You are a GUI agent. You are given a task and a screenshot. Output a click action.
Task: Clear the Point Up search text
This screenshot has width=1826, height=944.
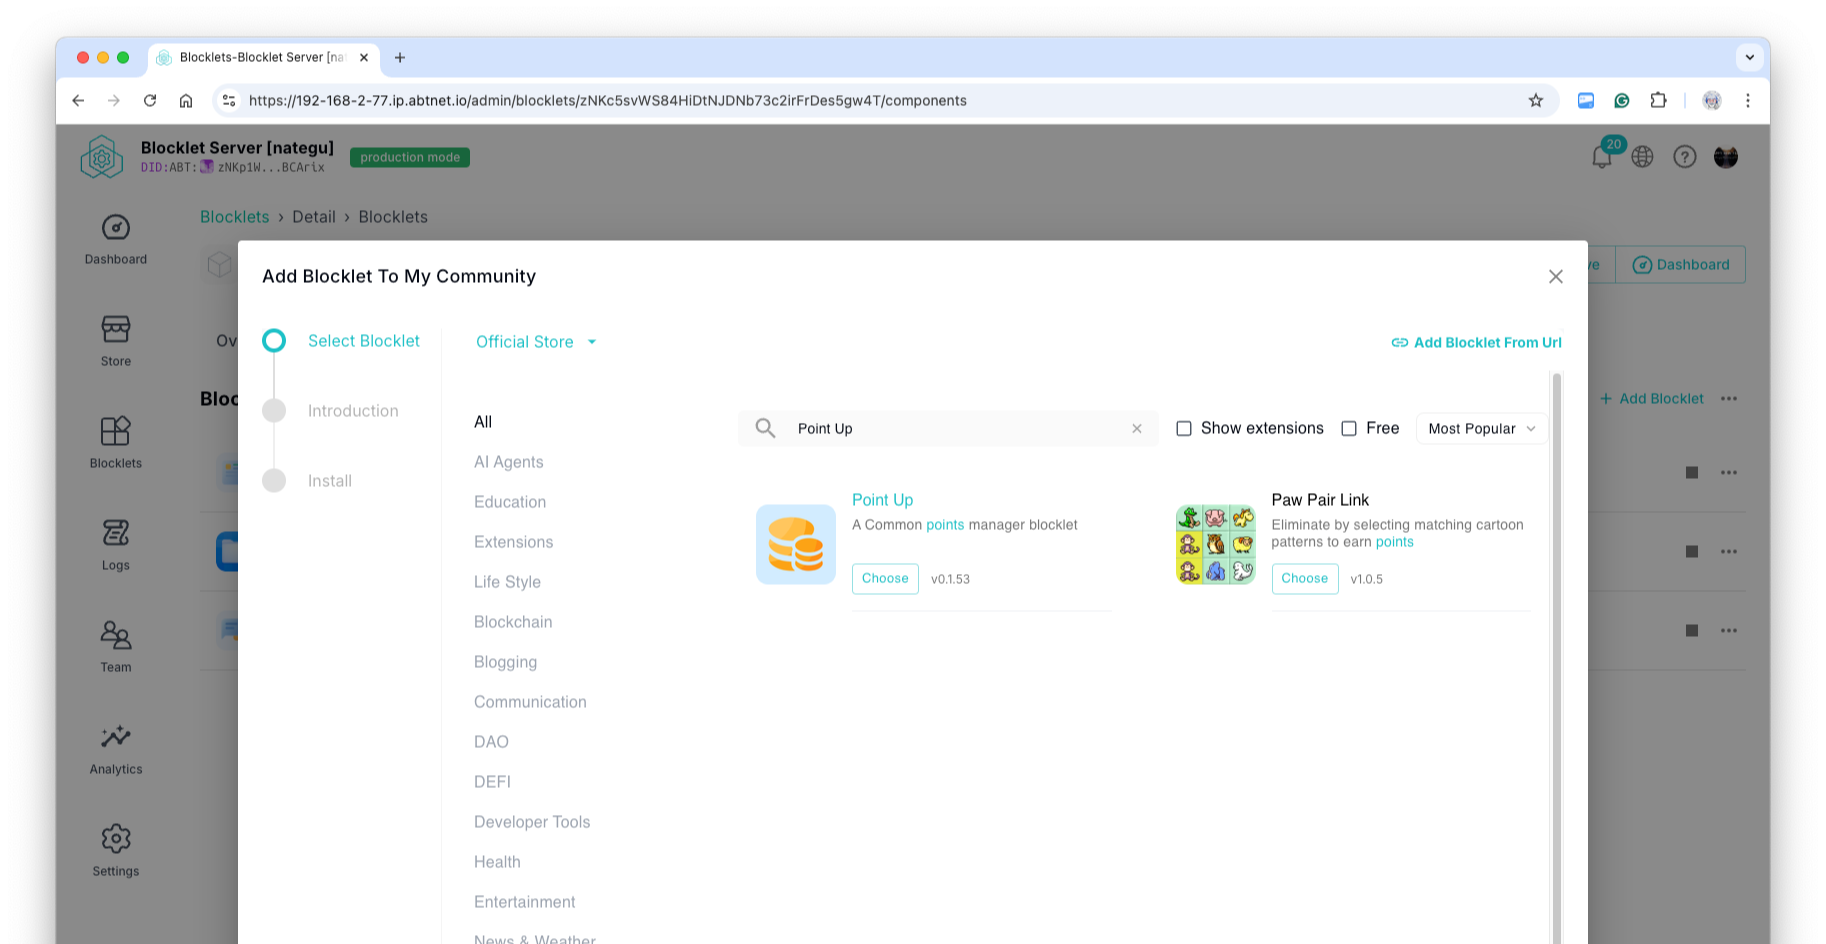tap(1136, 428)
